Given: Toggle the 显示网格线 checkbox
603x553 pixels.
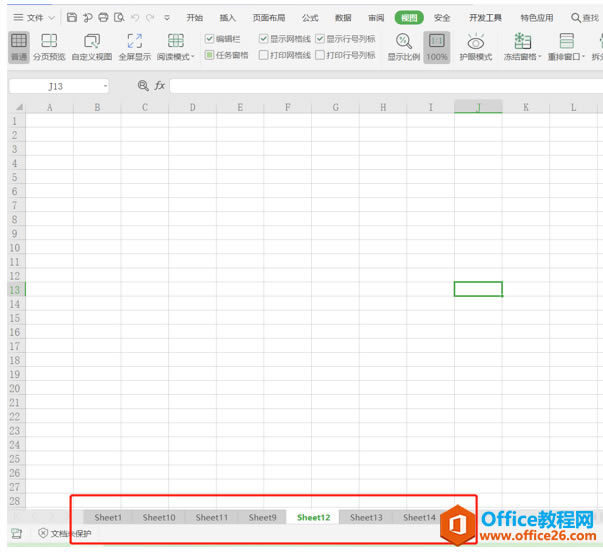Looking at the screenshot, I should (x=263, y=38).
